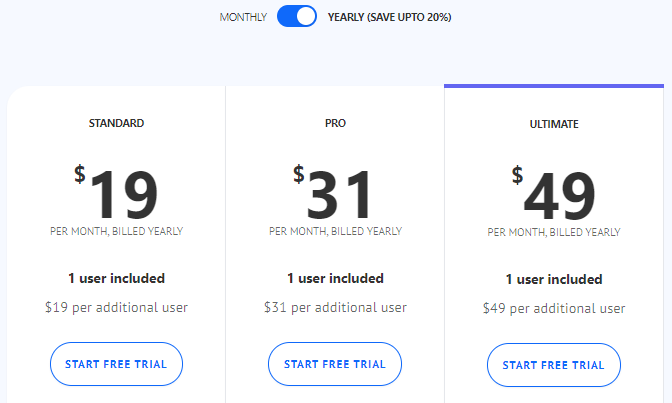The height and width of the screenshot is (403, 672).
Task: Start free trial for Ultimate plan
Action: (554, 365)
